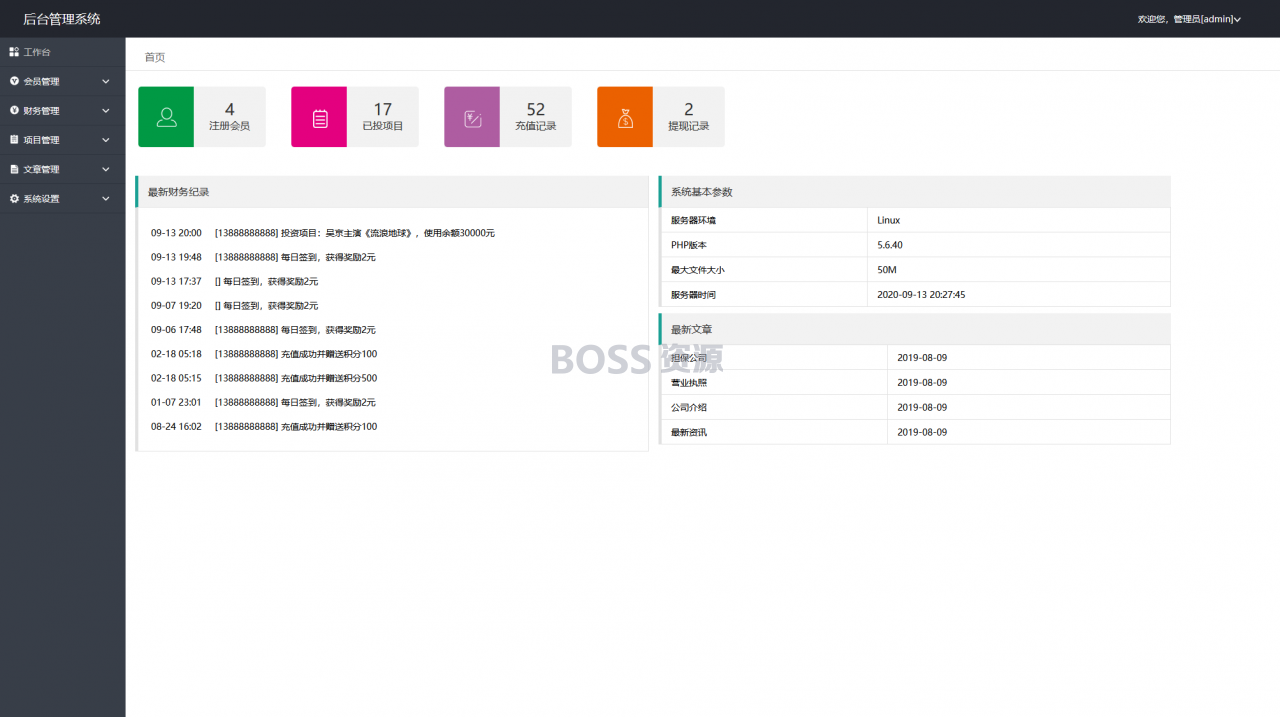Expand the 财务管理 chevron
1280x717 pixels.
tap(106, 110)
